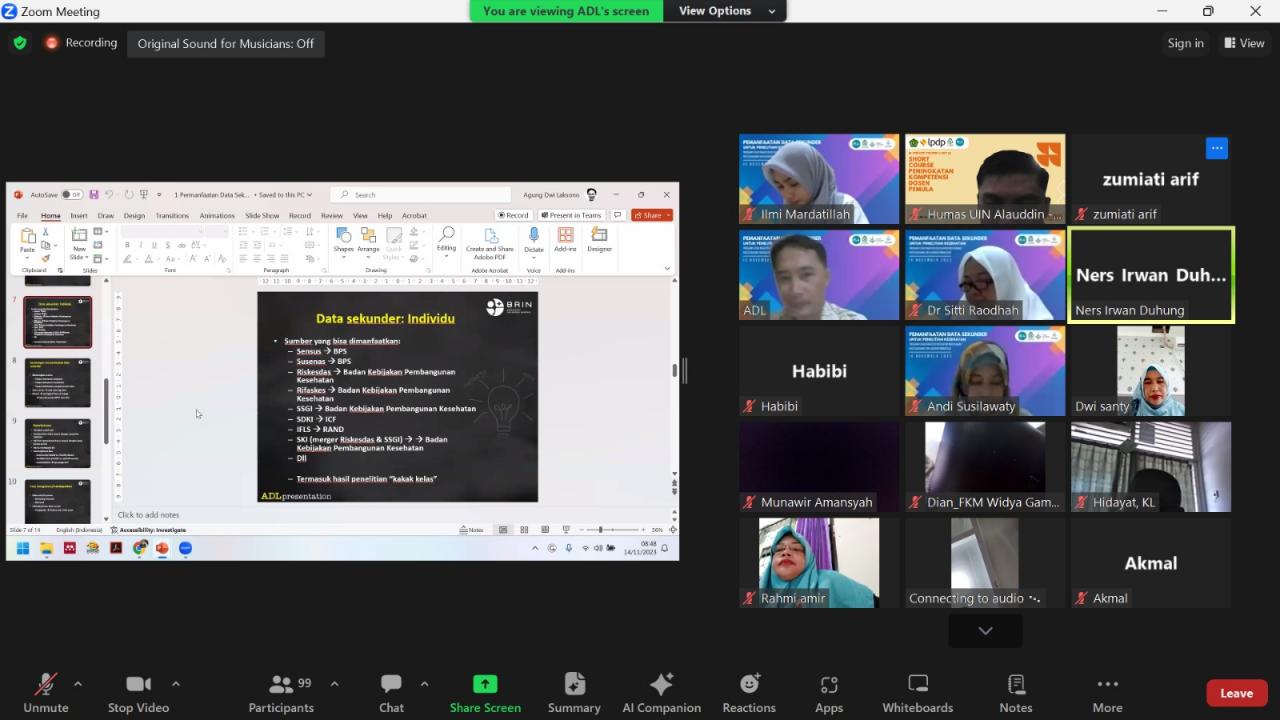Expand audio settings arrow next to Unmute
1280x720 pixels.
pyautogui.click(x=78, y=684)
